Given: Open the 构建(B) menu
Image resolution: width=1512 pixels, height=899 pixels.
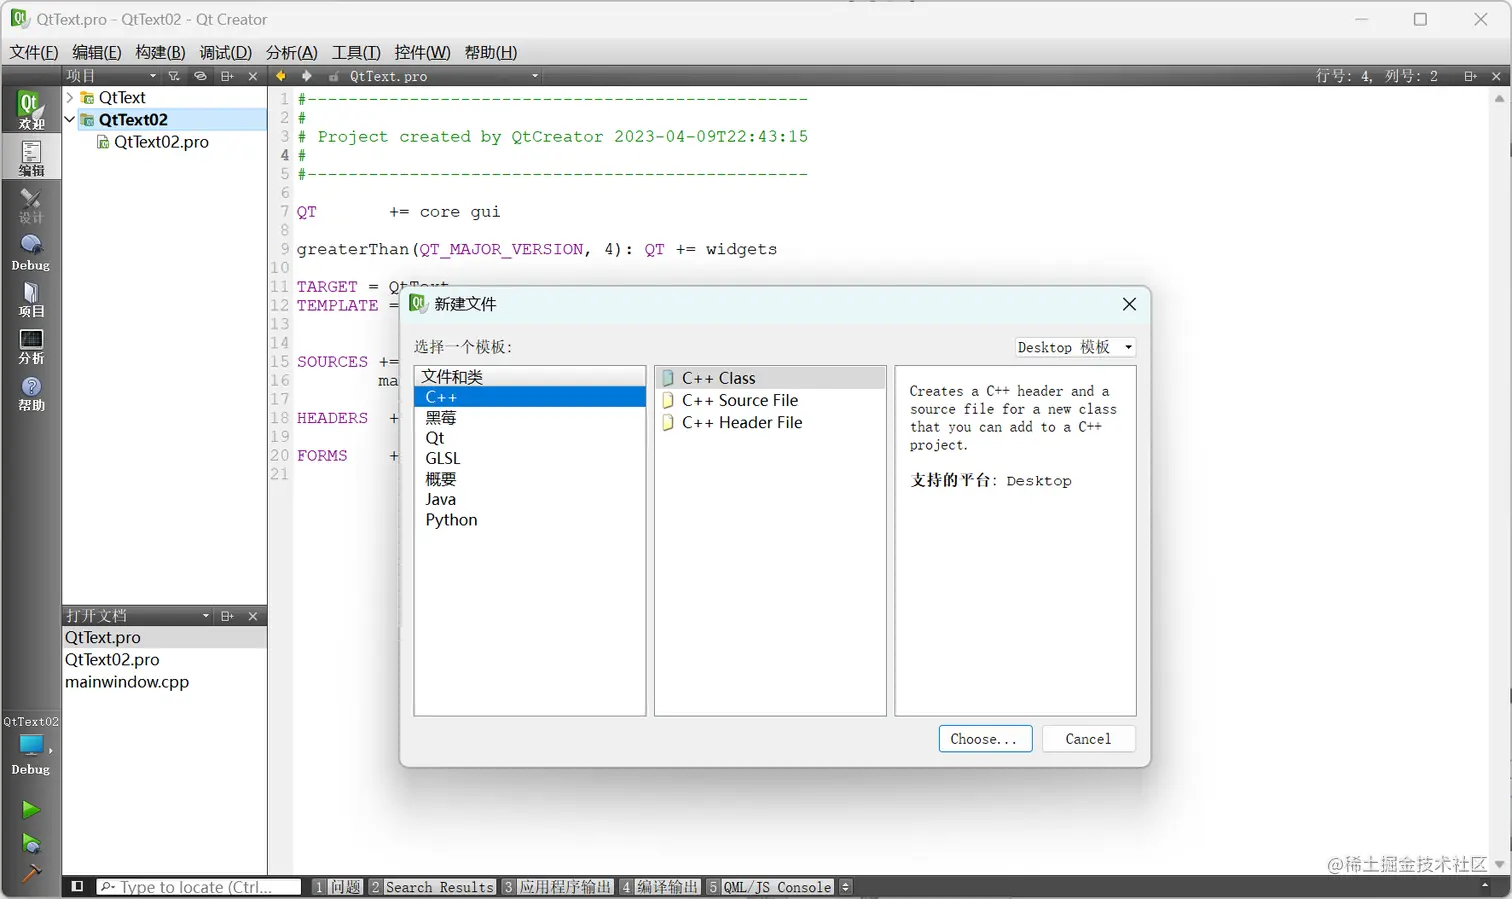Looking at the screenshot, I should tap(160, 53).
